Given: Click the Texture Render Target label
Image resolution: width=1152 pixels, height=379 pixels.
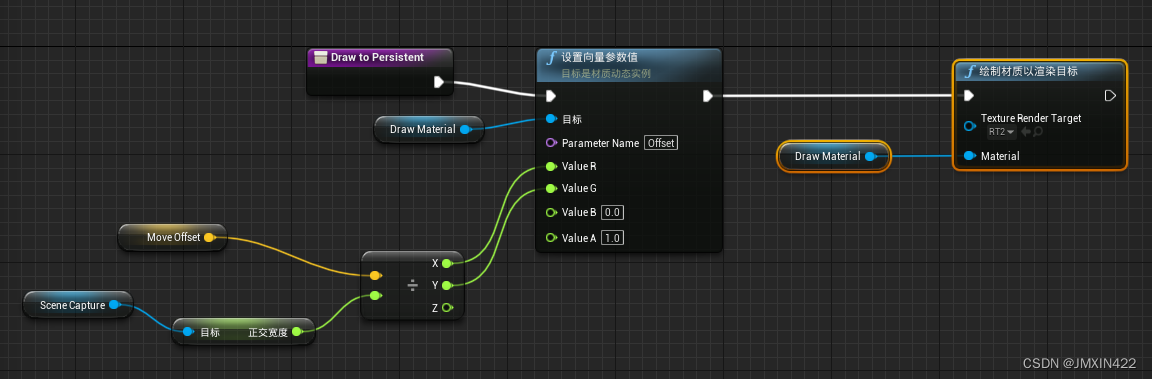Looking at the screenshot, I should (1031, 118).
